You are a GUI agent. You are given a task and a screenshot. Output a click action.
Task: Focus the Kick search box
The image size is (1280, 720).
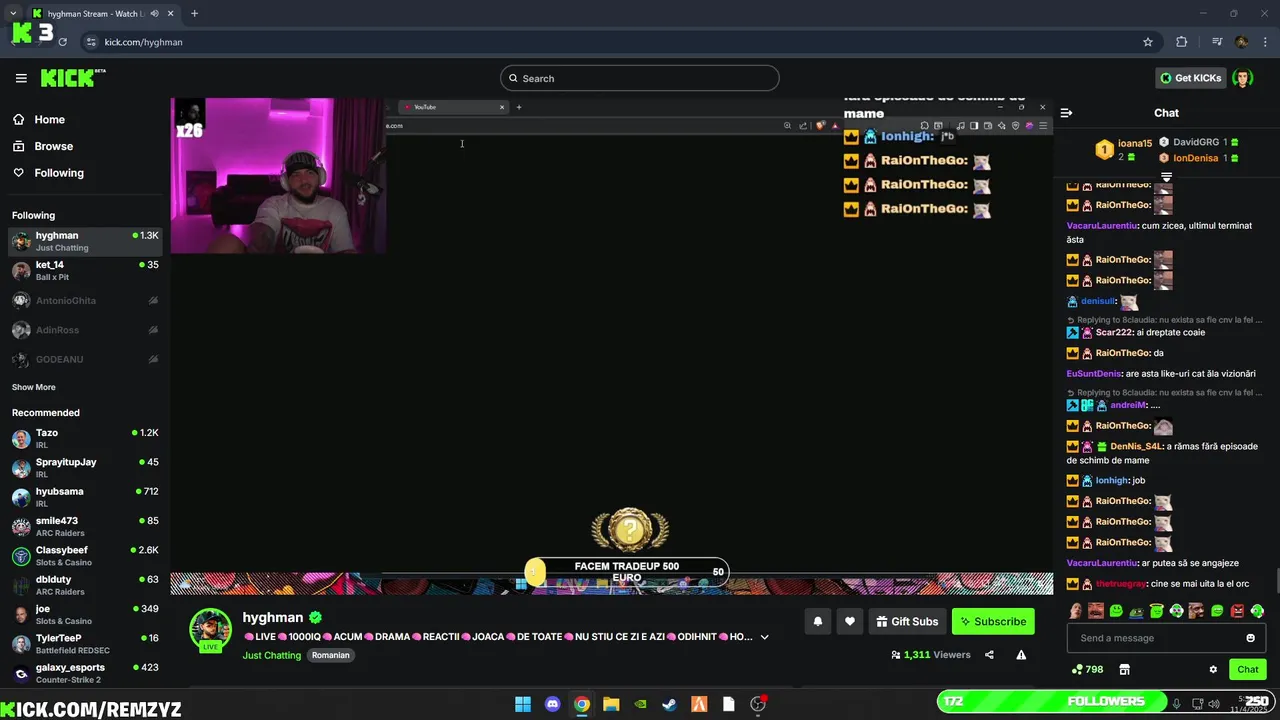[640, 78]
